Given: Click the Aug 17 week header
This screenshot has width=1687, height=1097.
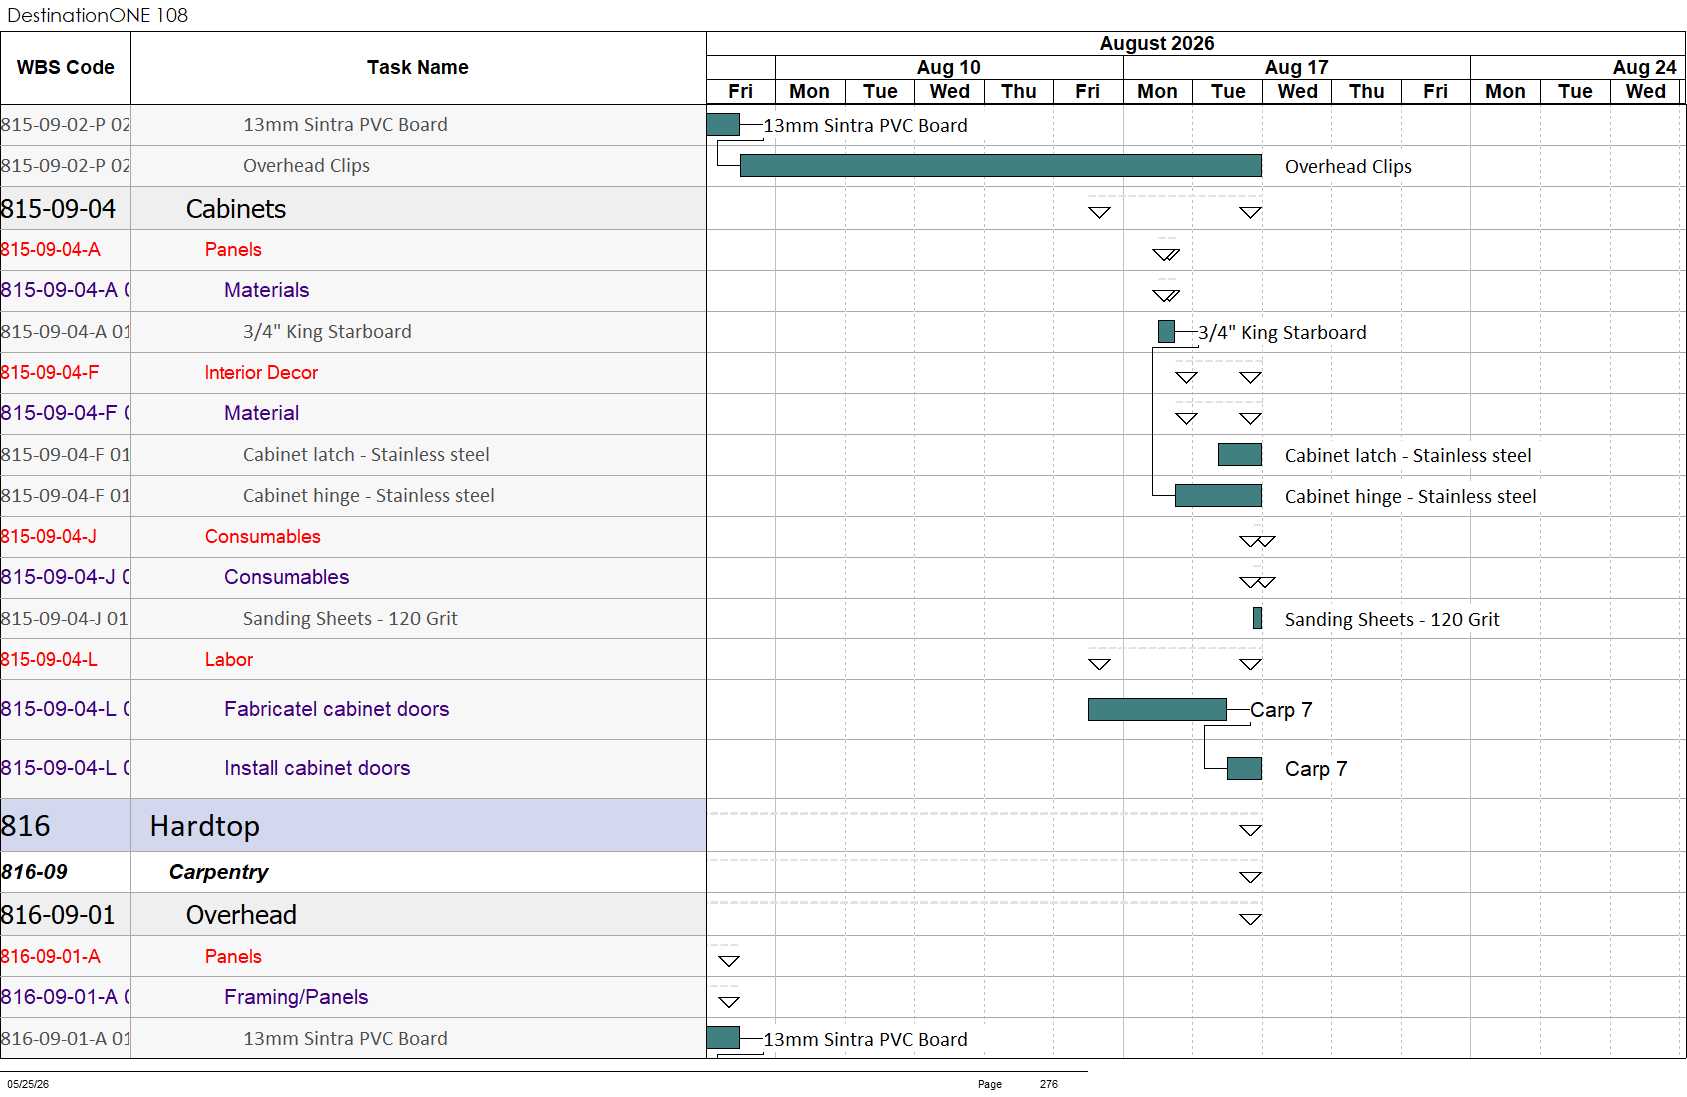Looking at the screenshot, I should pyautogui.click(x=1297, y=67).
